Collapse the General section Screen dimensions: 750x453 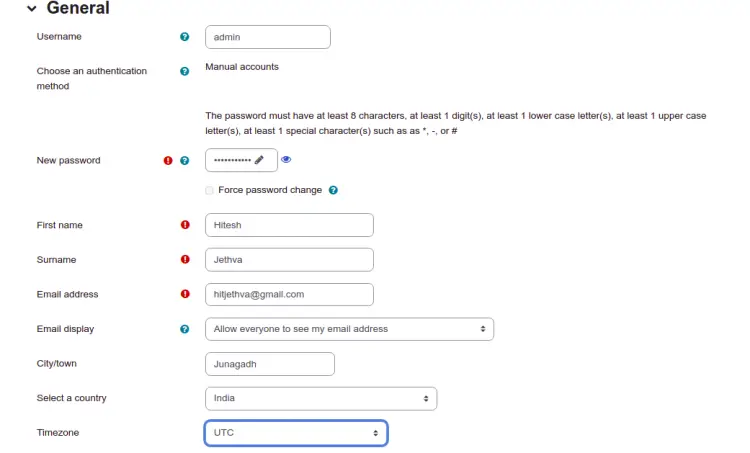(32, 8)
